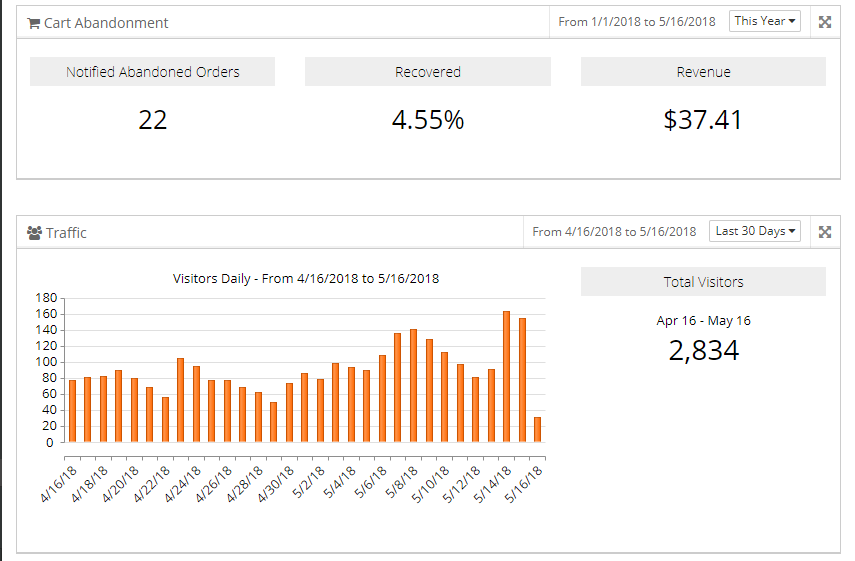This screenshot has width=855, height=561.
Task: Open the This Year date range dropdown
Action: click(765, 21)
